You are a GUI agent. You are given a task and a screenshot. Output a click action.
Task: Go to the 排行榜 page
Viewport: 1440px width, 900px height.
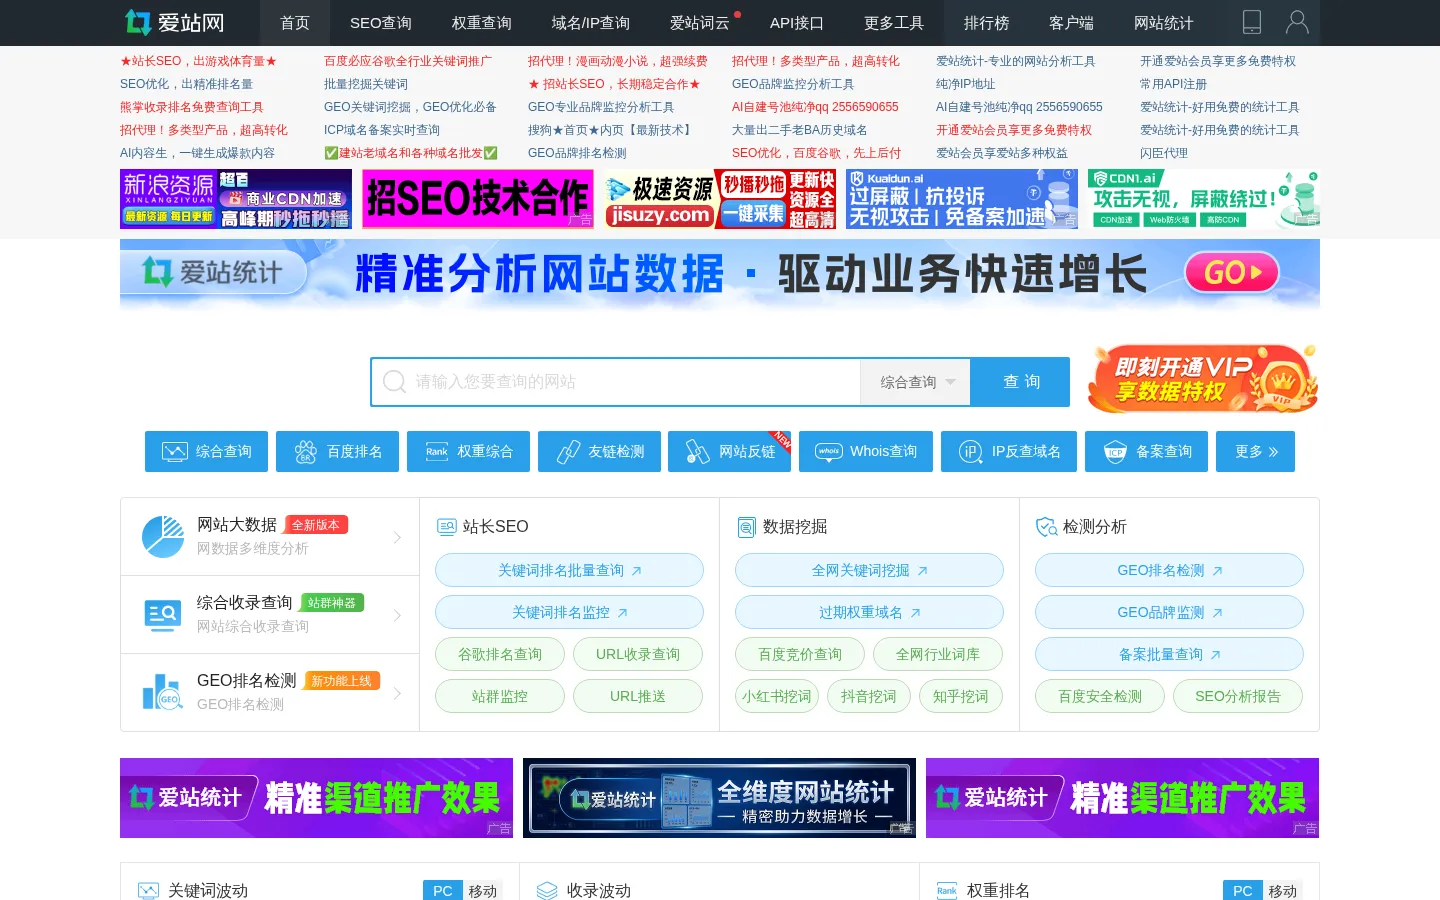(986, 22)
